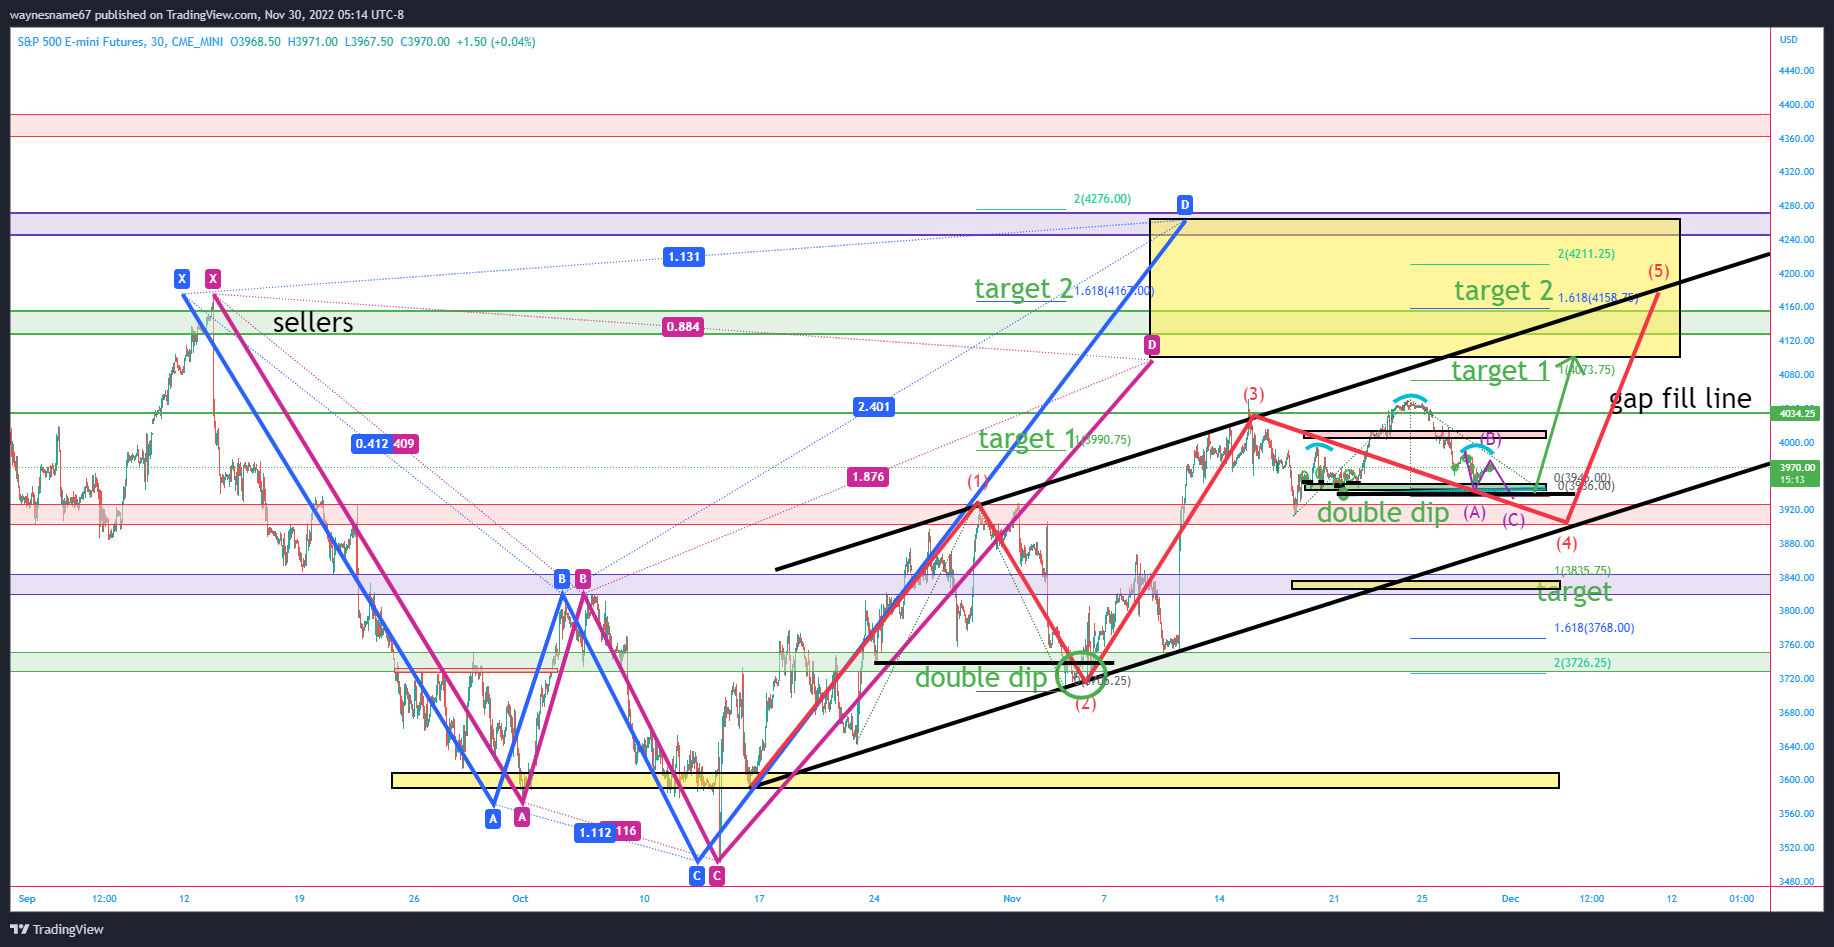This screenshot has width=1834, height=947.
Task: Click the open value O3968.50 in legend
Action: 255,42
